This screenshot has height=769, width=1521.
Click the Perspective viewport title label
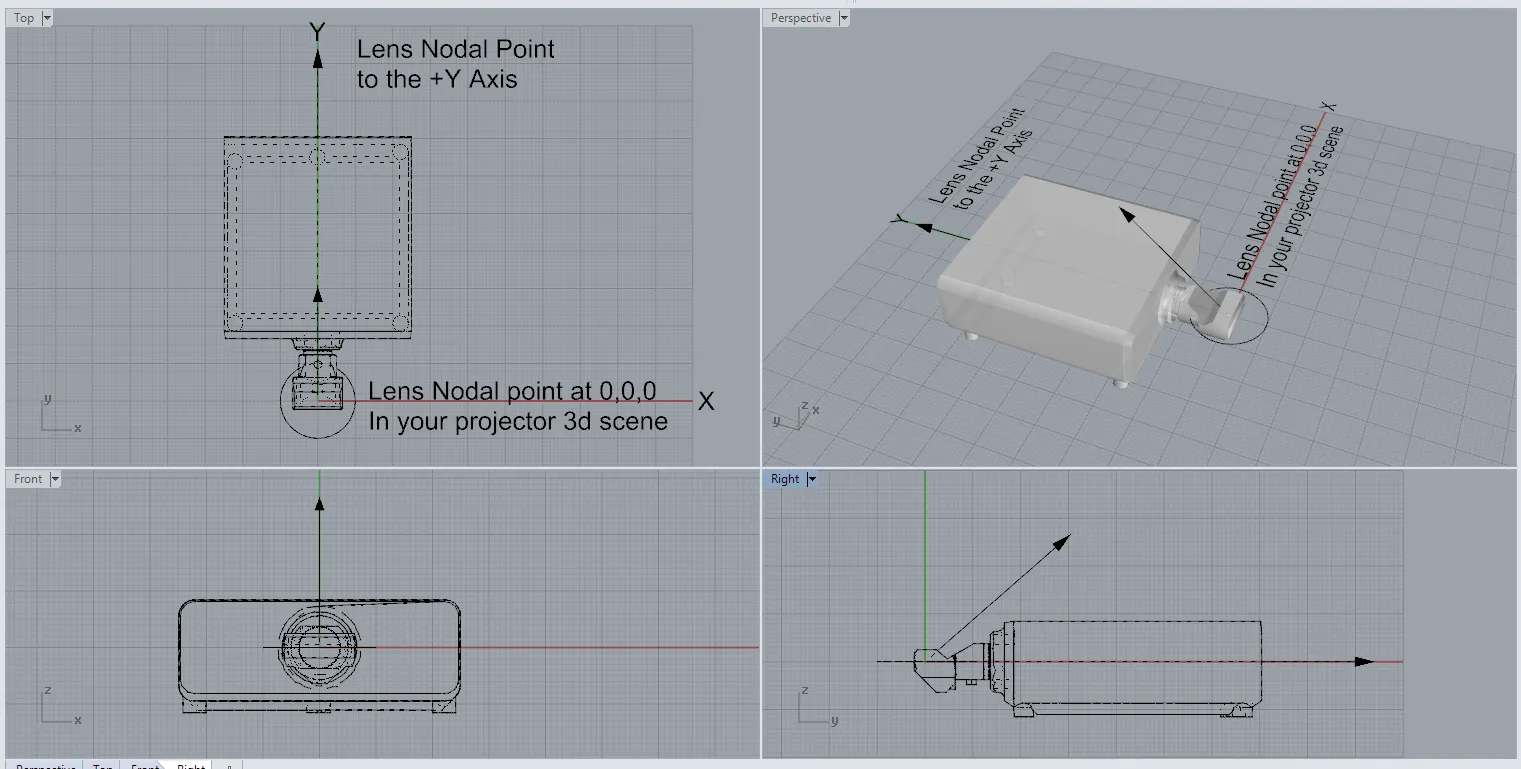click(x=800, y=18)
